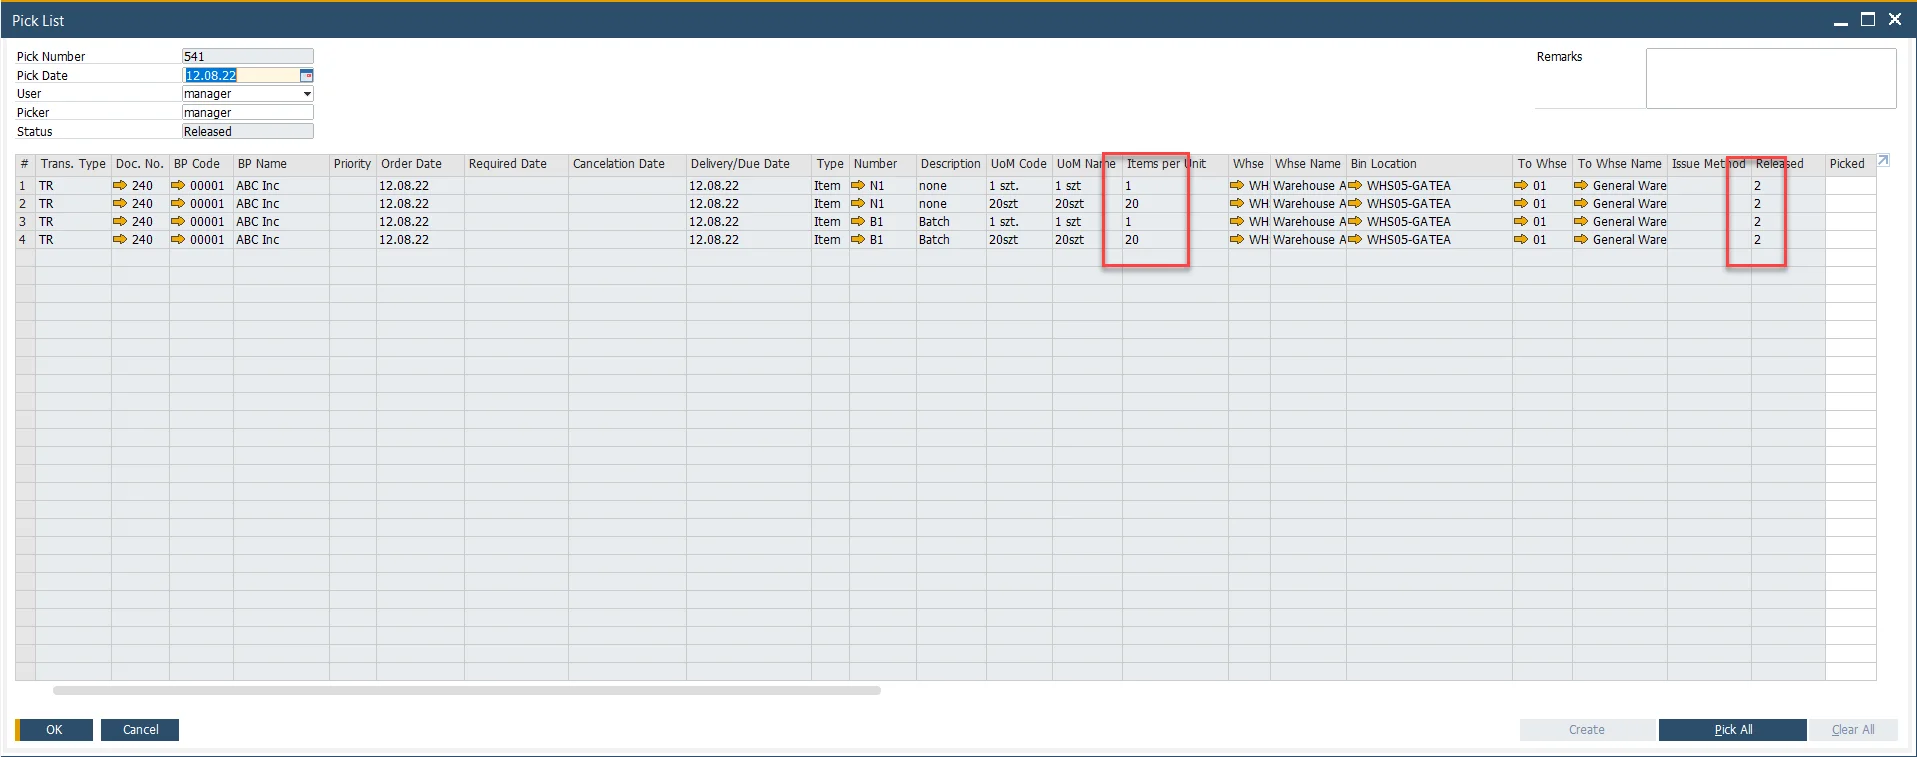1917x757 pixels.
Task: Click the Picked cell in row 4
Action: 1850,239
